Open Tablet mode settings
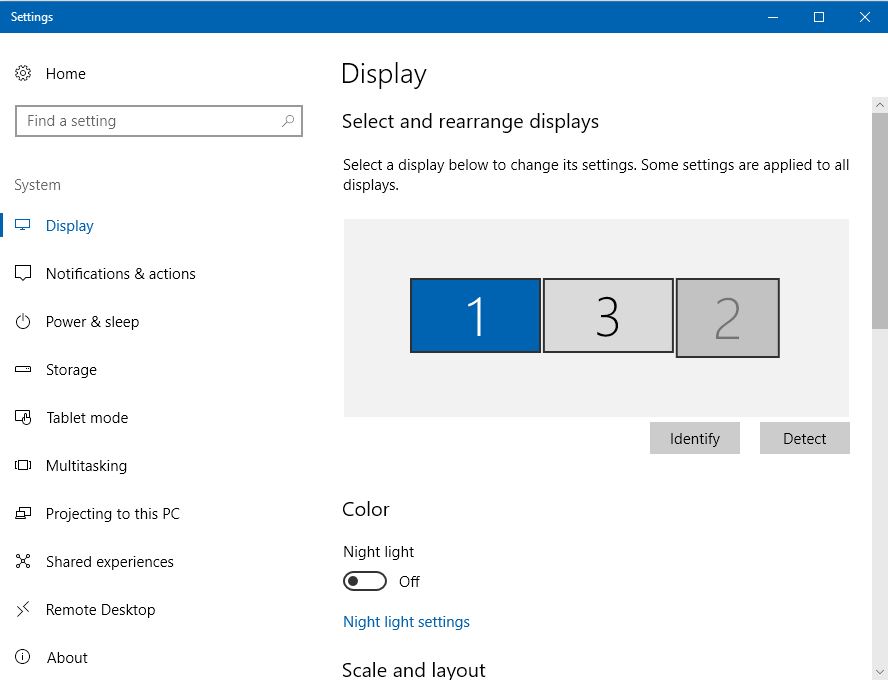The image size is (888, 680). pos(87,417)
